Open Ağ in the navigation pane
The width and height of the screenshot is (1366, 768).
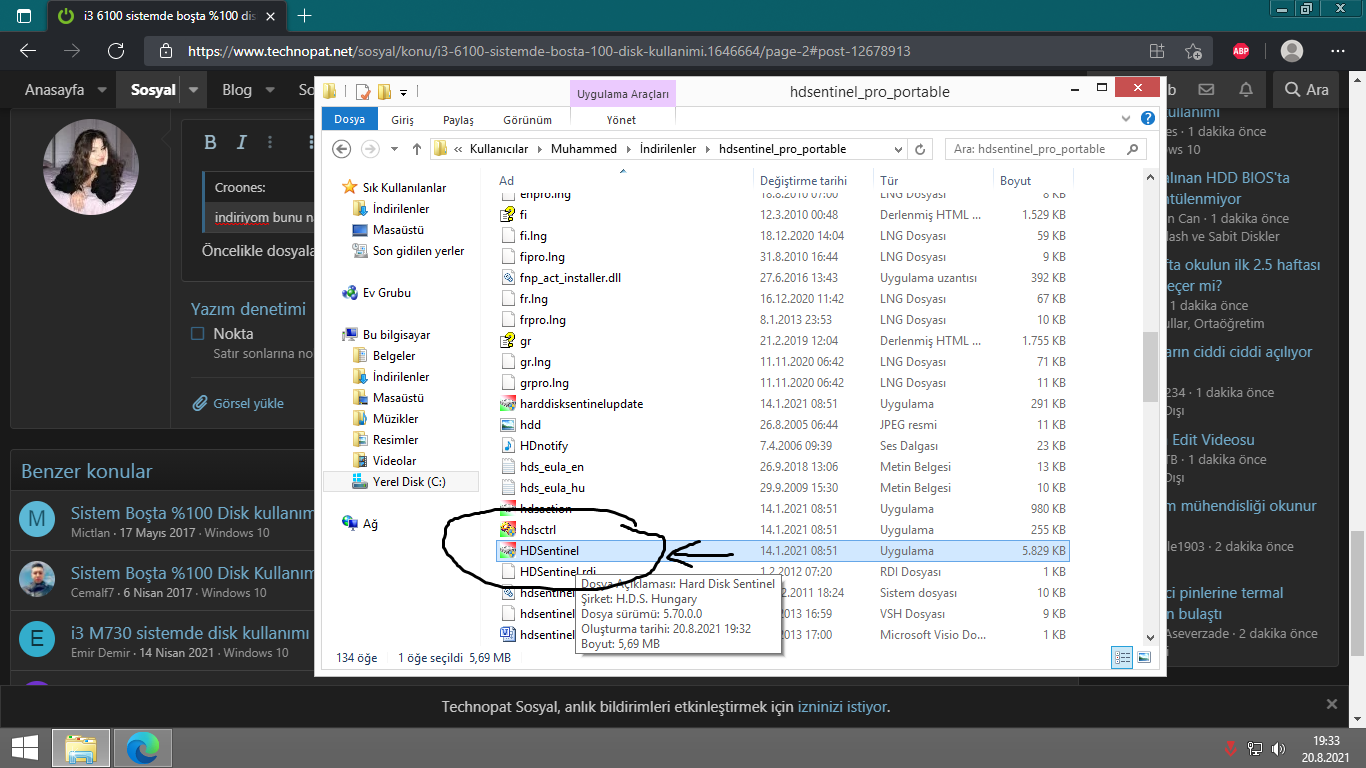click(x=361, y=524)
